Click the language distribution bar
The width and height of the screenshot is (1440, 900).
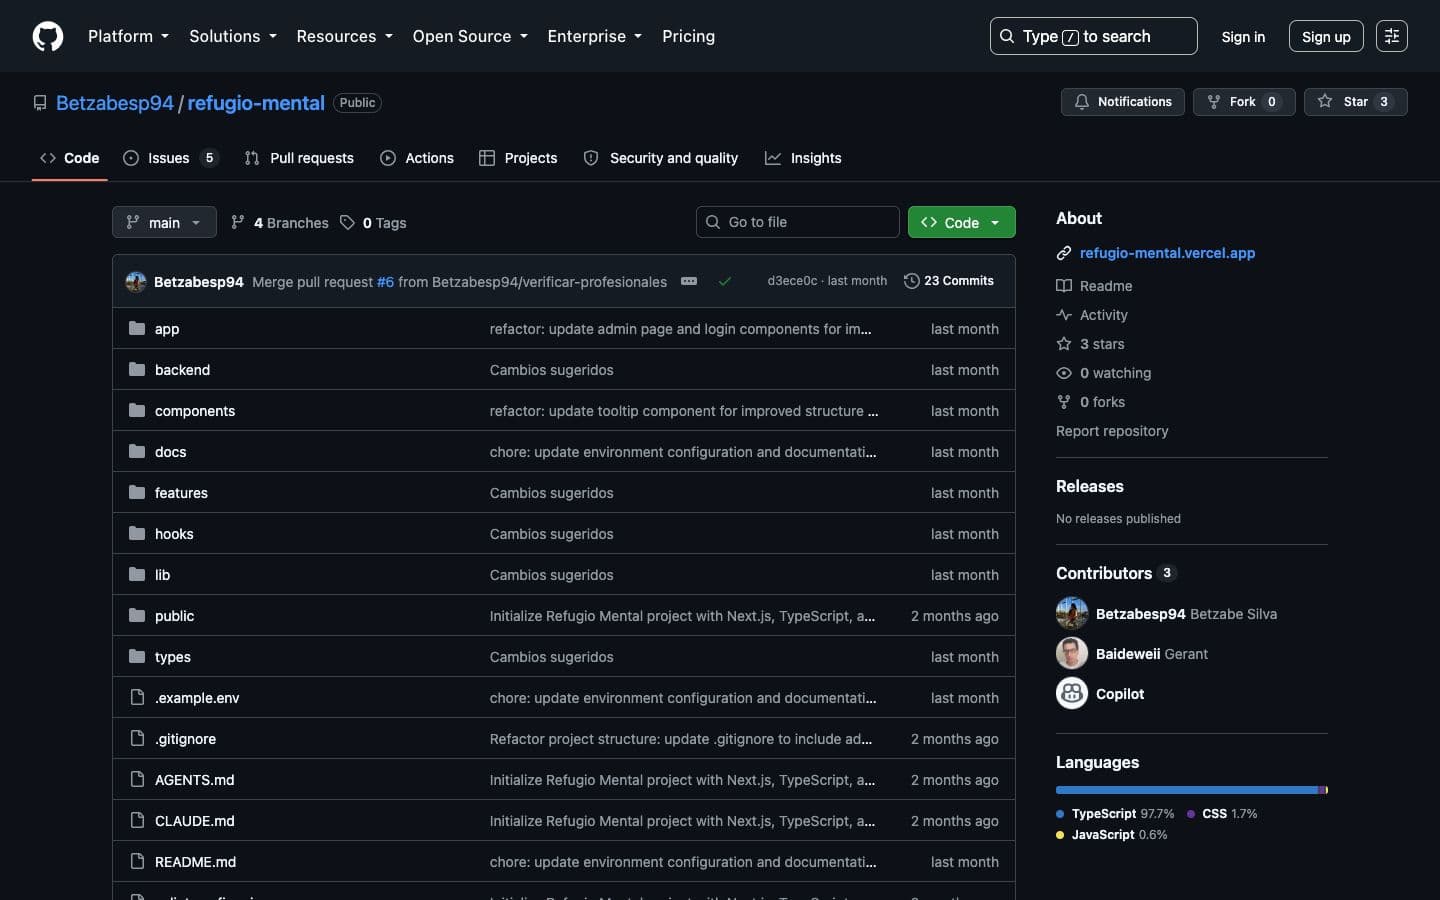click(1192, 790)
